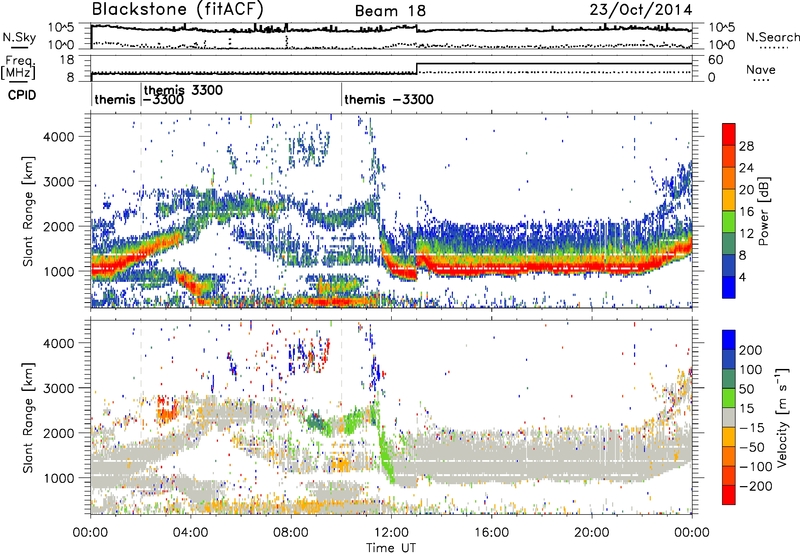The image size is (800, 554).
Task: Click the 'Slant Range [km]' label of power plot
Action: coord(28,211)
